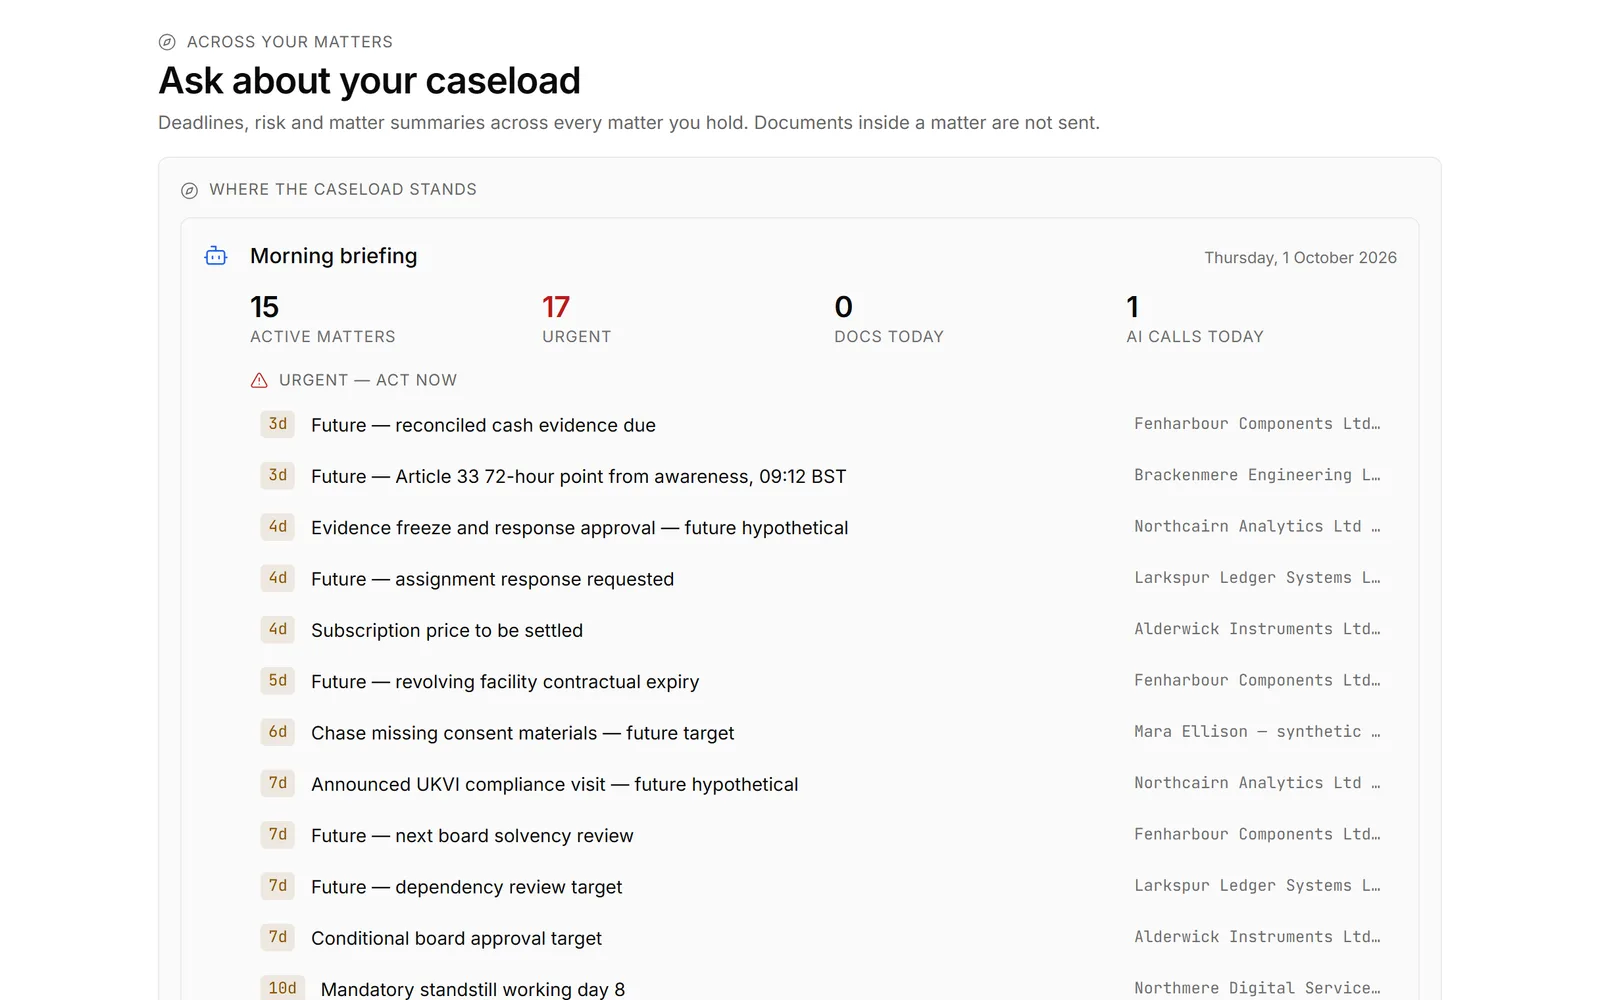Click Alderwick Instruments on Subscription price row
This screenshot has width=1600, height=1000.
1257,629
